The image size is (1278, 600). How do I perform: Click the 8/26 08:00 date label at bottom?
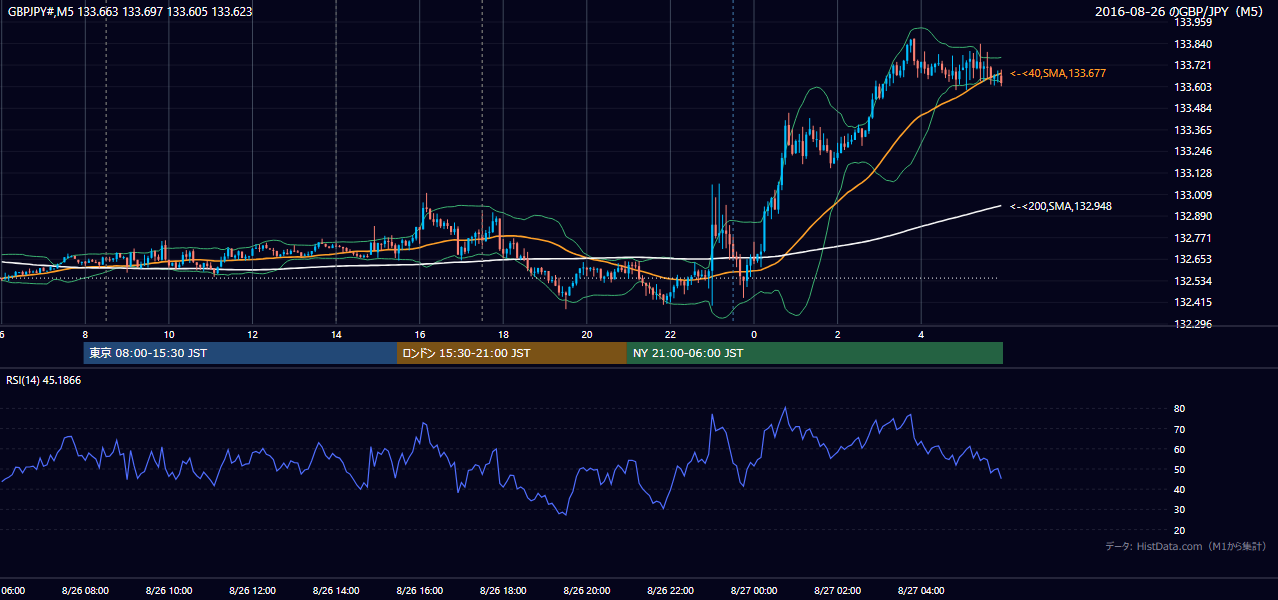tap(85, 591)
